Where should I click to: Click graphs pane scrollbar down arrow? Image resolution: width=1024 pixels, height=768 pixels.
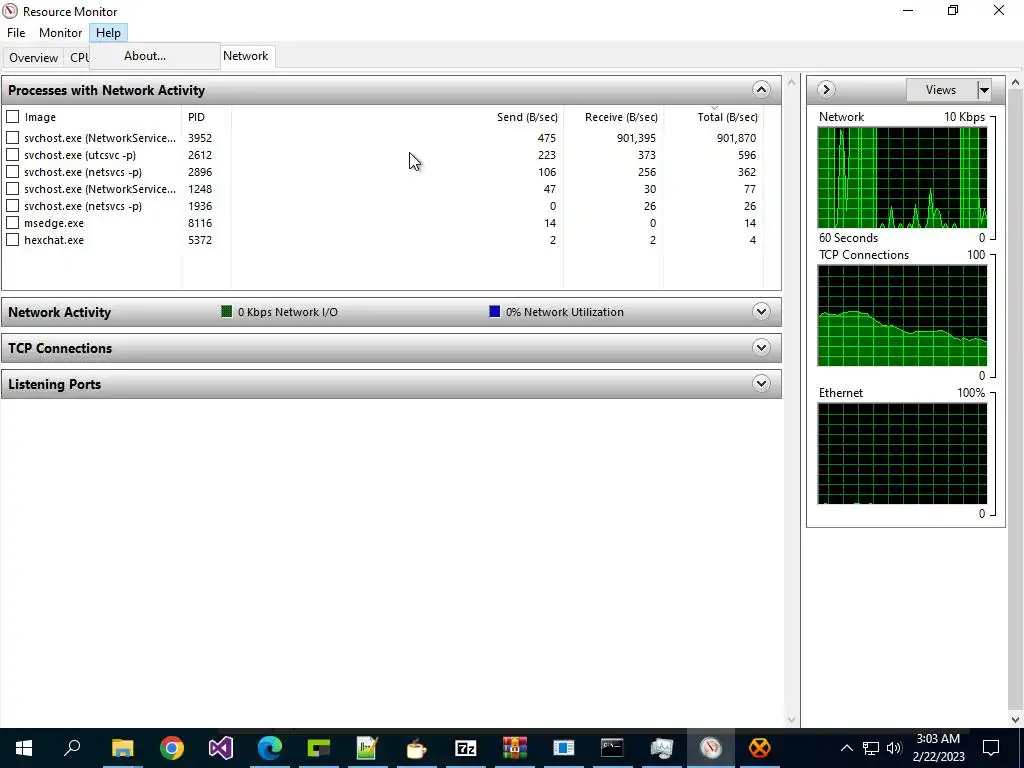tap(1016, 720)
